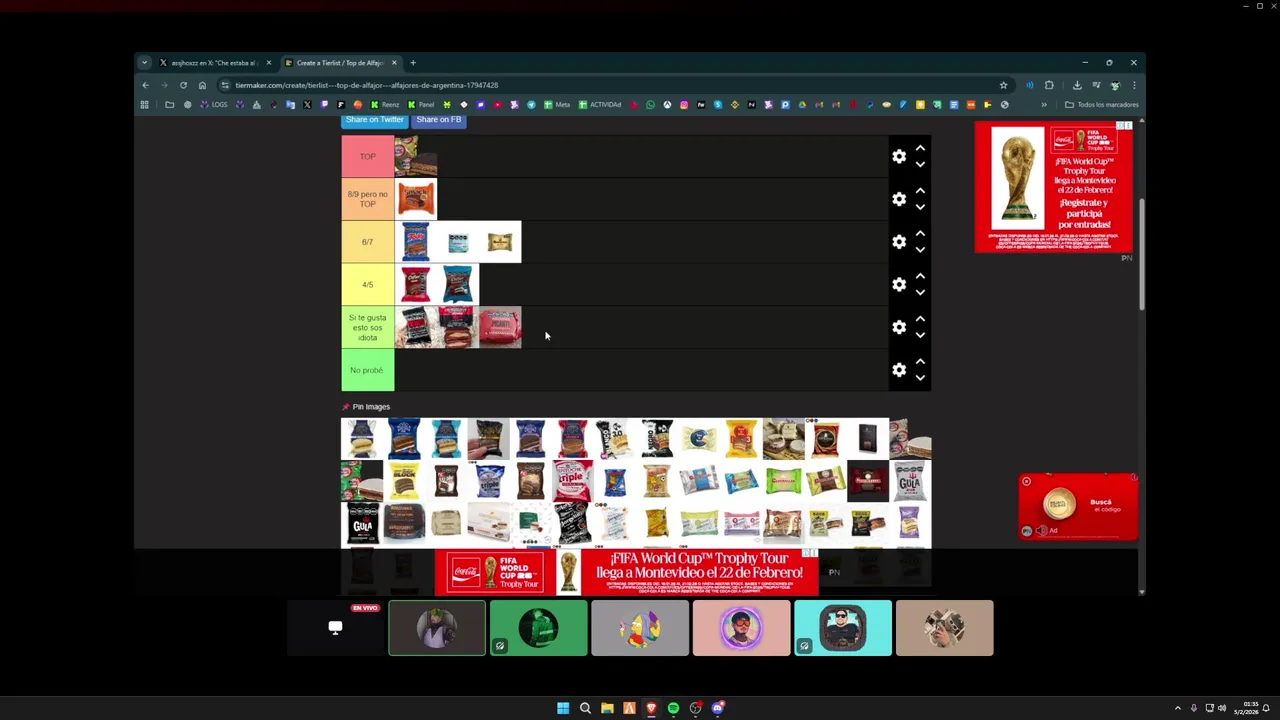Show hidden bookmarks with the double chevron
This screenshot has width=1280, height=720.
[x=1044, y=104]
